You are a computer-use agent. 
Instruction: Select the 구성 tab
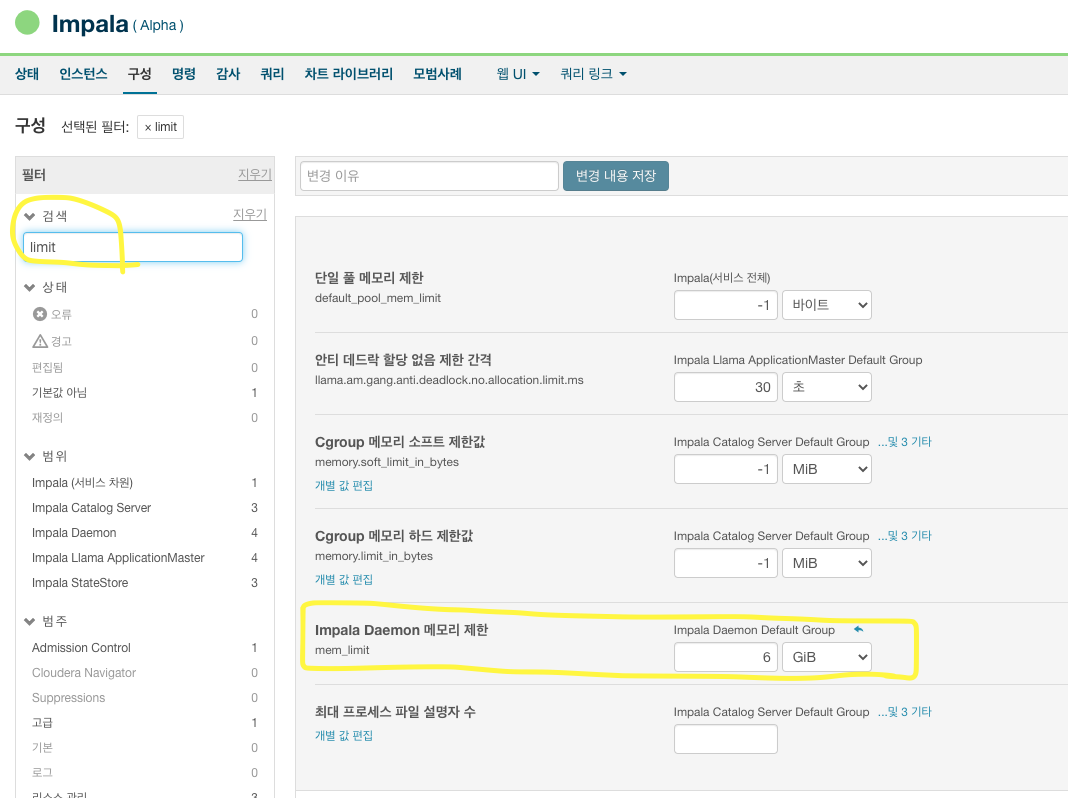point(140,74)
